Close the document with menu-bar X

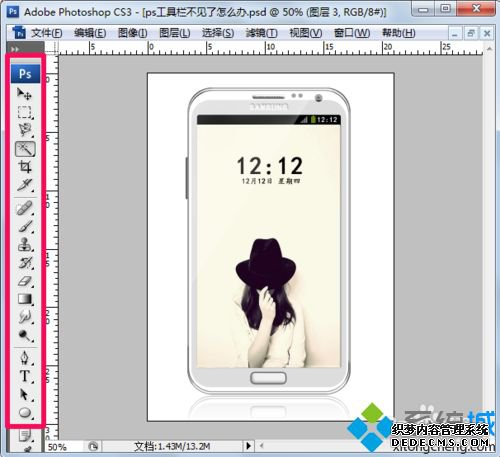point(487,33)
